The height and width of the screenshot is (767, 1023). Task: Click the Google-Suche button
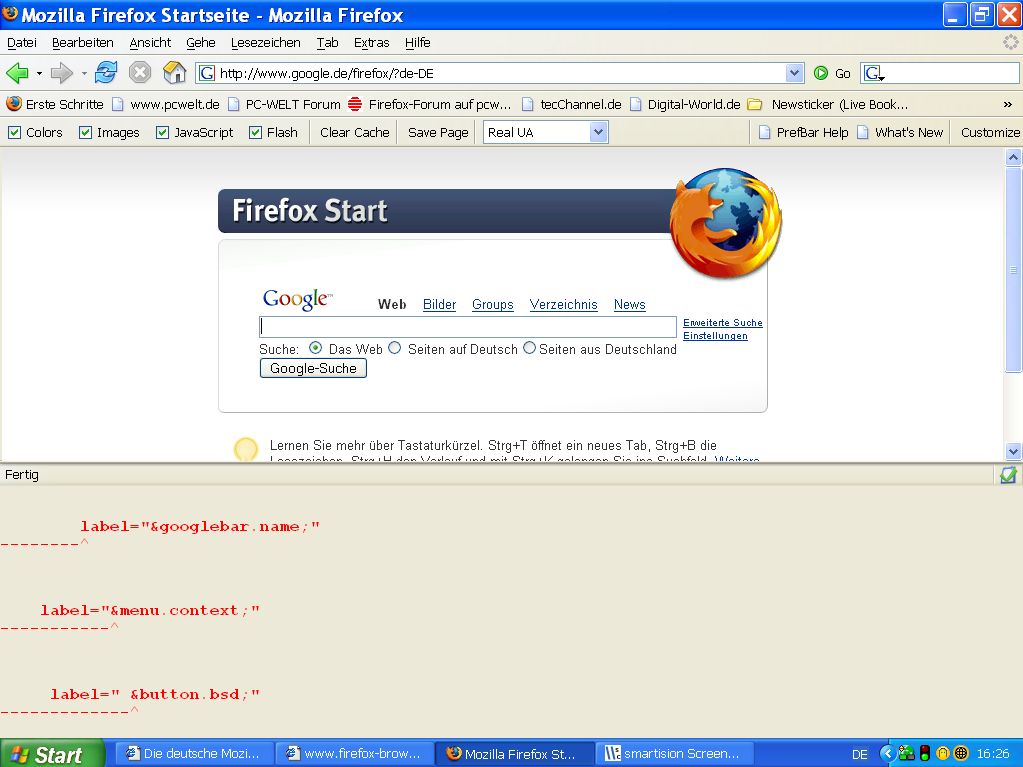pyautogui.click(x=313, y=368)
